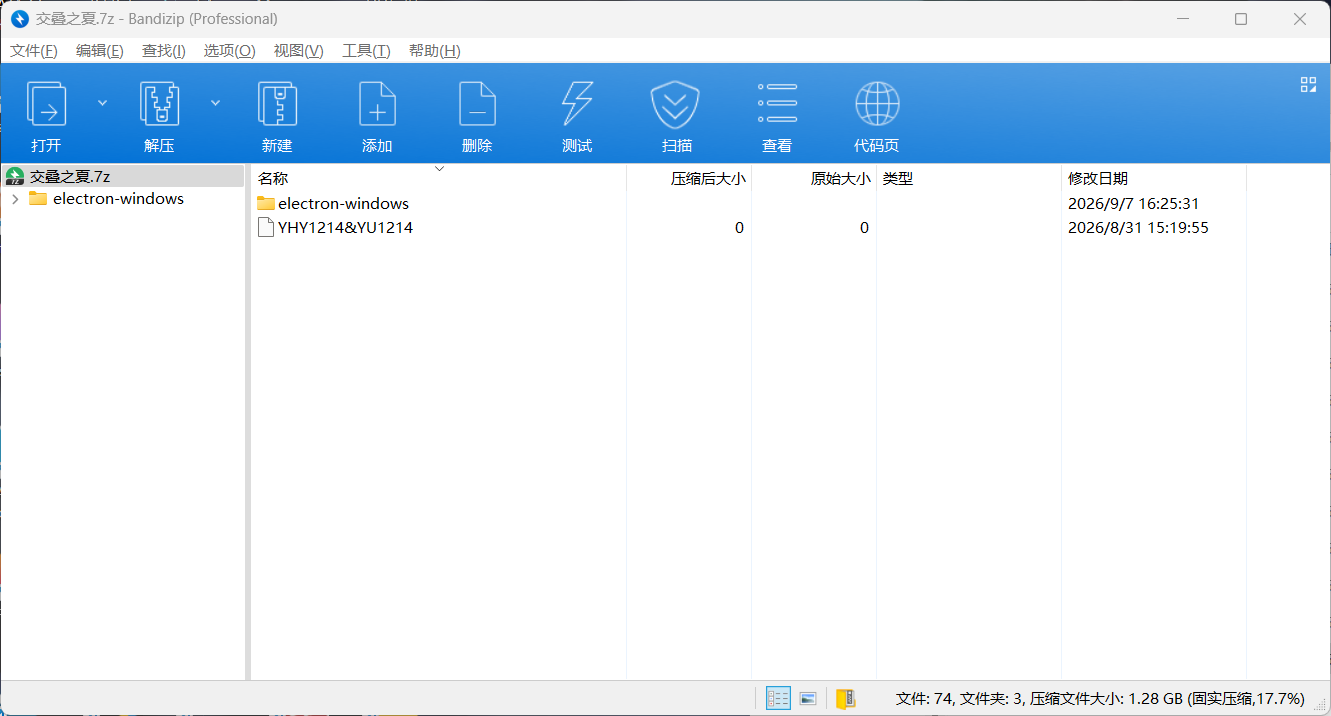The width and height of the screenshot is (1331, 716).
Task: Click the toolbar layout grid icon at top right
Action: (1308, 84)
